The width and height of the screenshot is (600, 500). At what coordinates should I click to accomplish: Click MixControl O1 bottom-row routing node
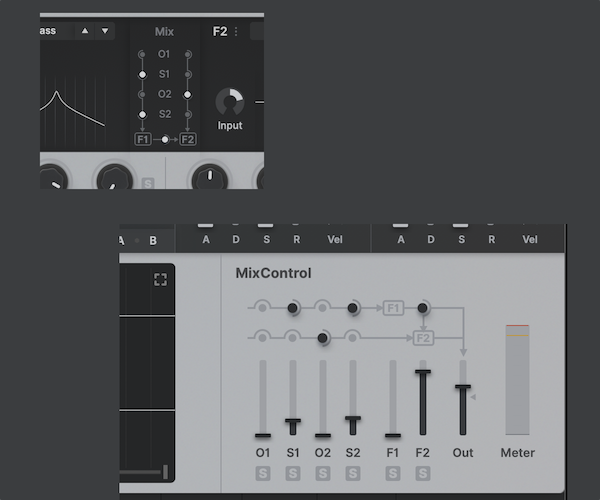tap(262, 338)
